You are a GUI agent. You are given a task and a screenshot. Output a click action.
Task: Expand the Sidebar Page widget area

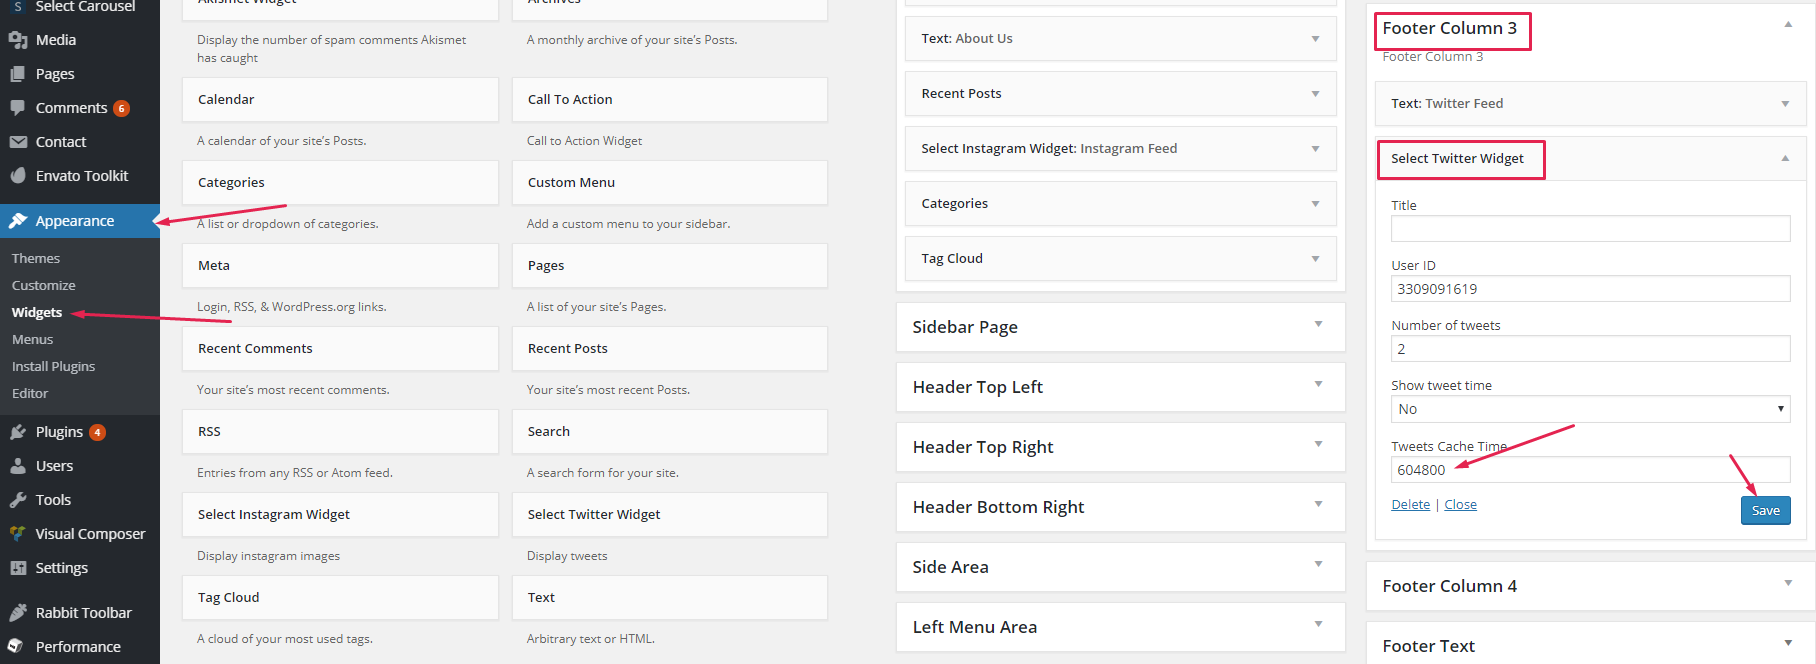click(1318, 324)
